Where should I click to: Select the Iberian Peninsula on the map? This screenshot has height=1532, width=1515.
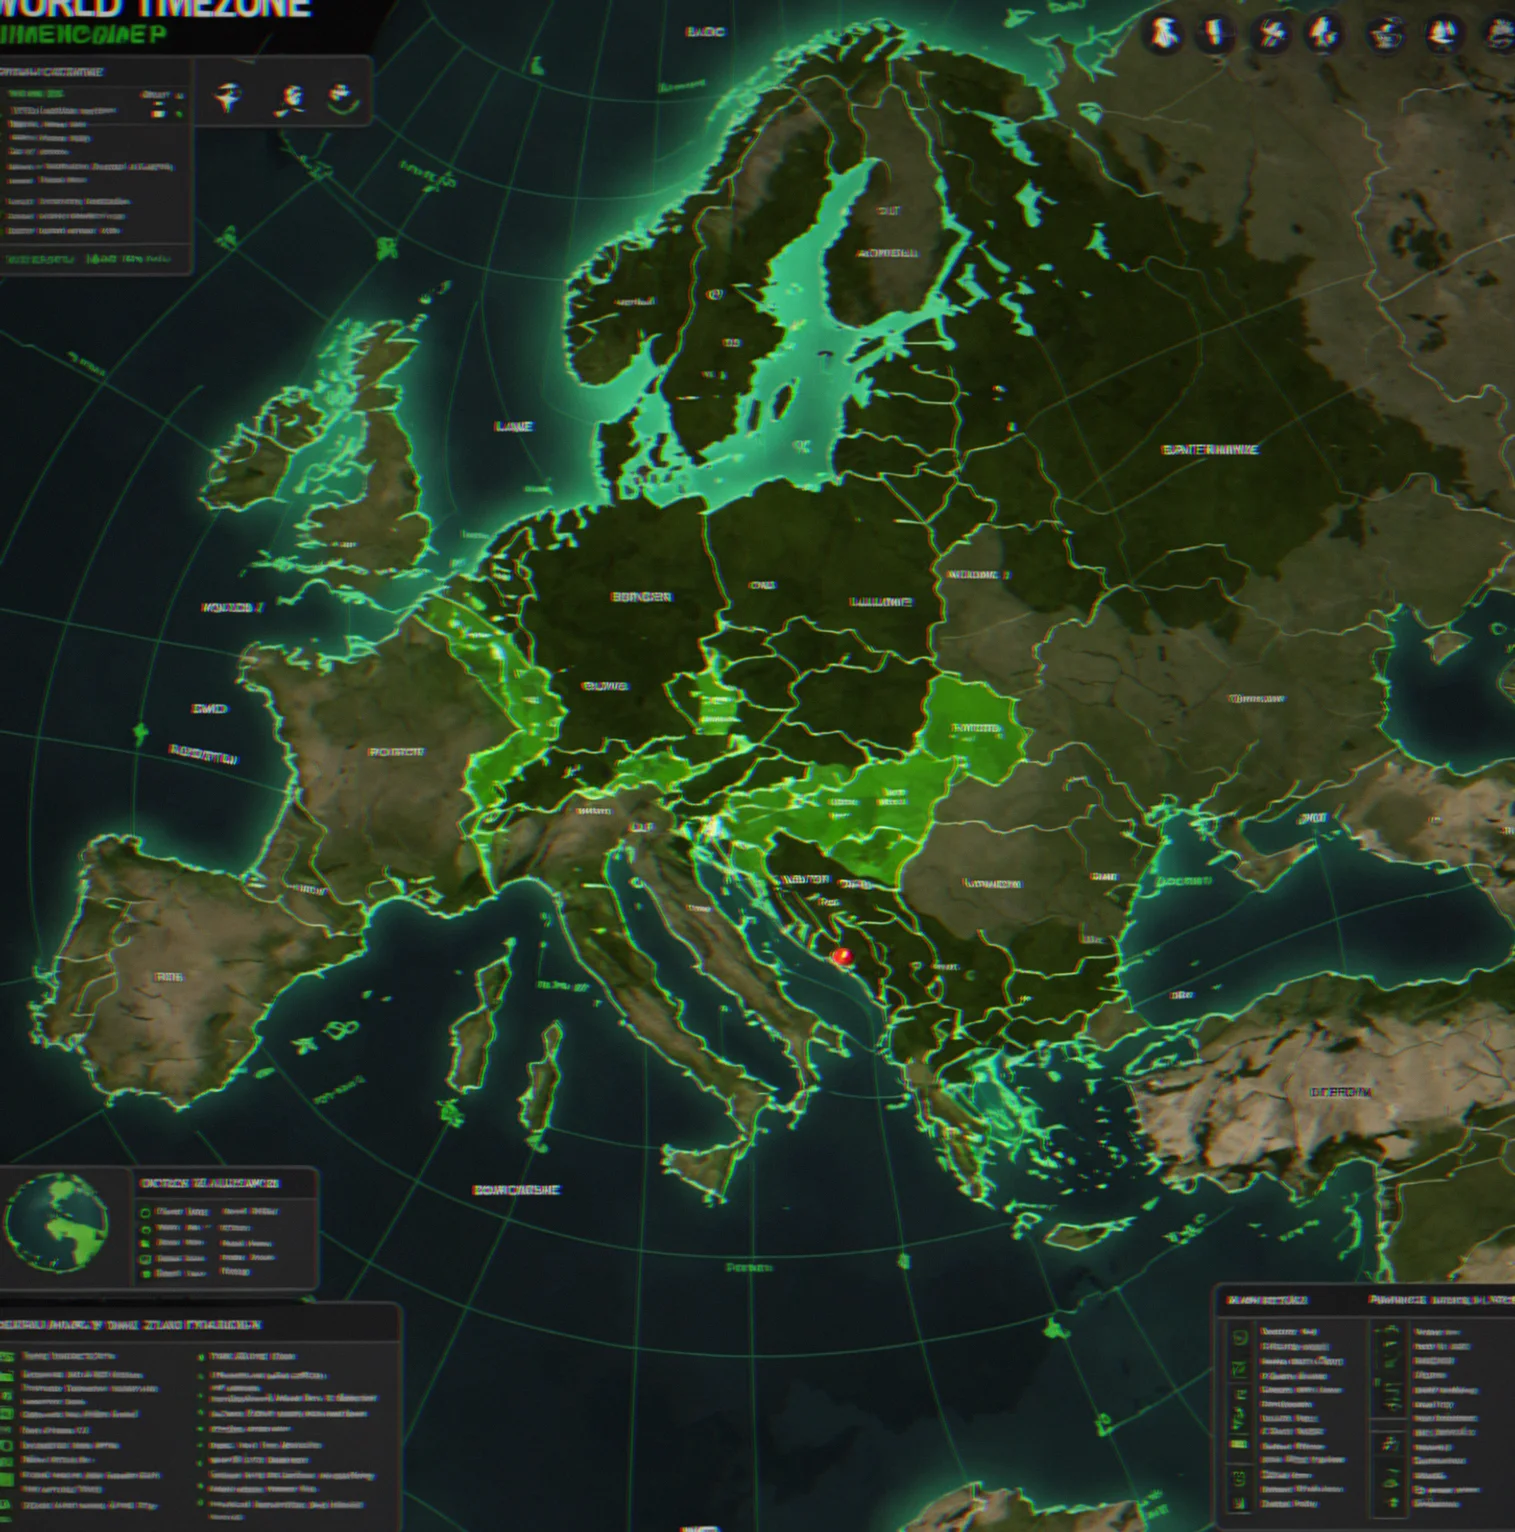(x=180, y=975)
